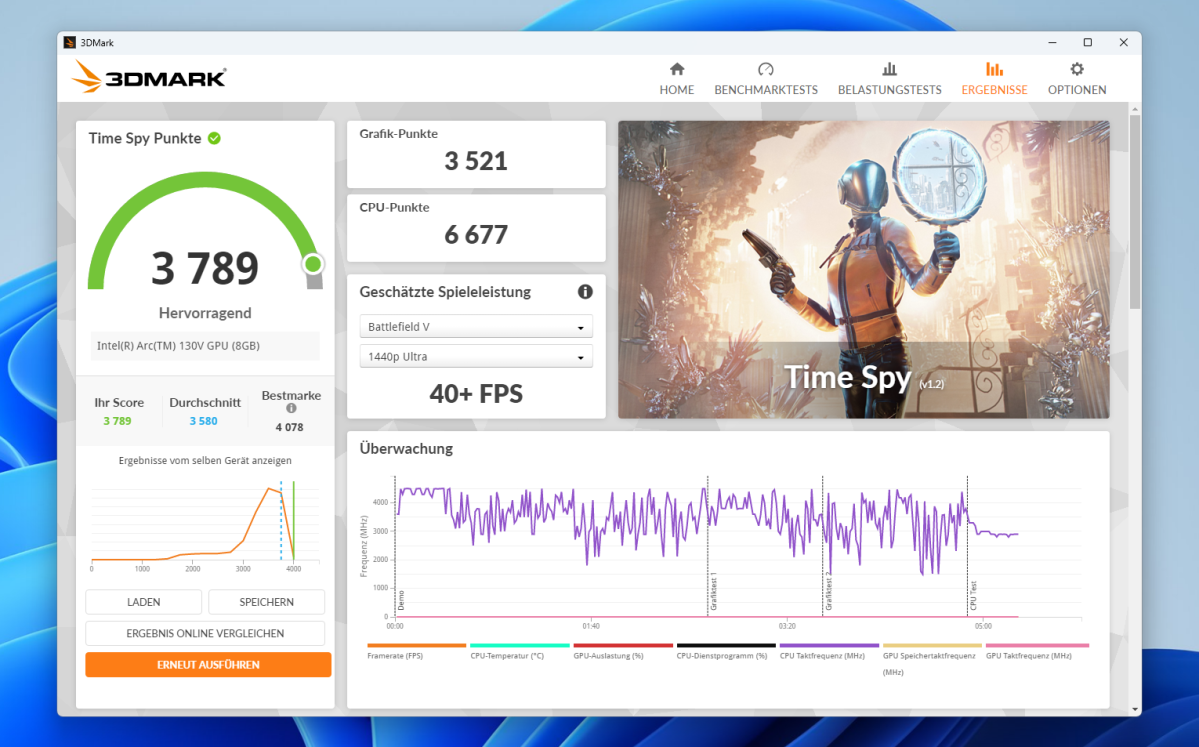Click the Intel Arc 130V GPU name

[x=178, y=346]
